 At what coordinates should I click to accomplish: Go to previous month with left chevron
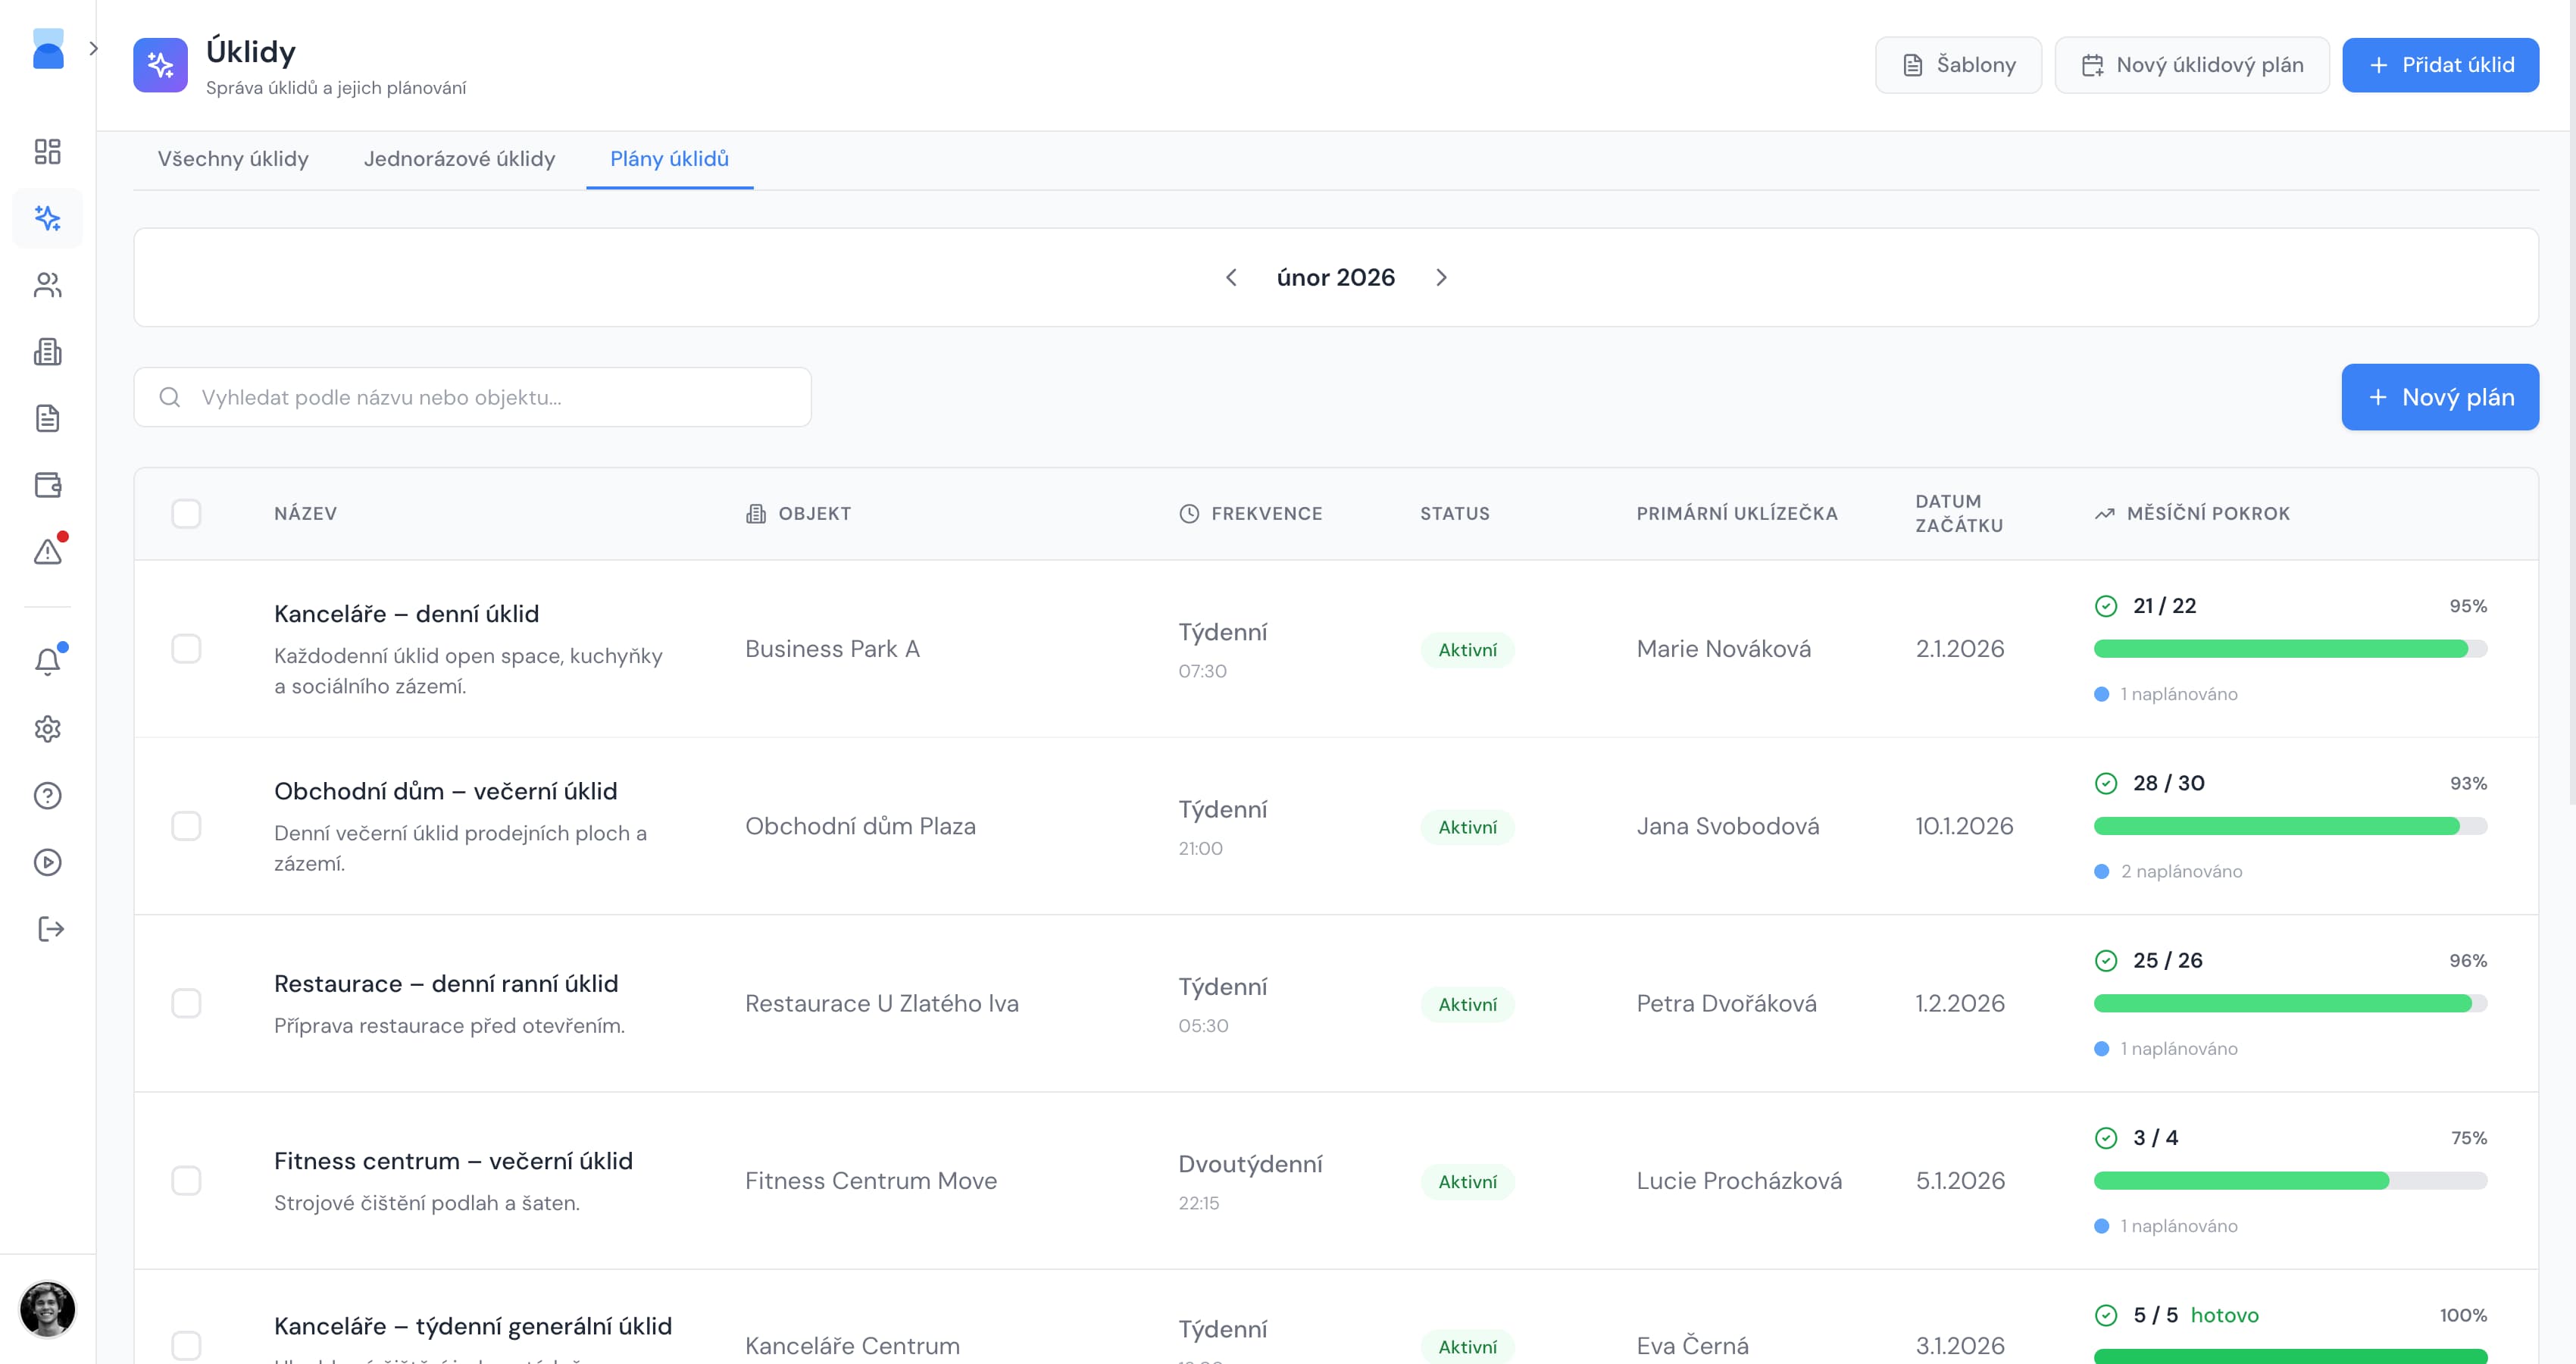coord(1231,278)
